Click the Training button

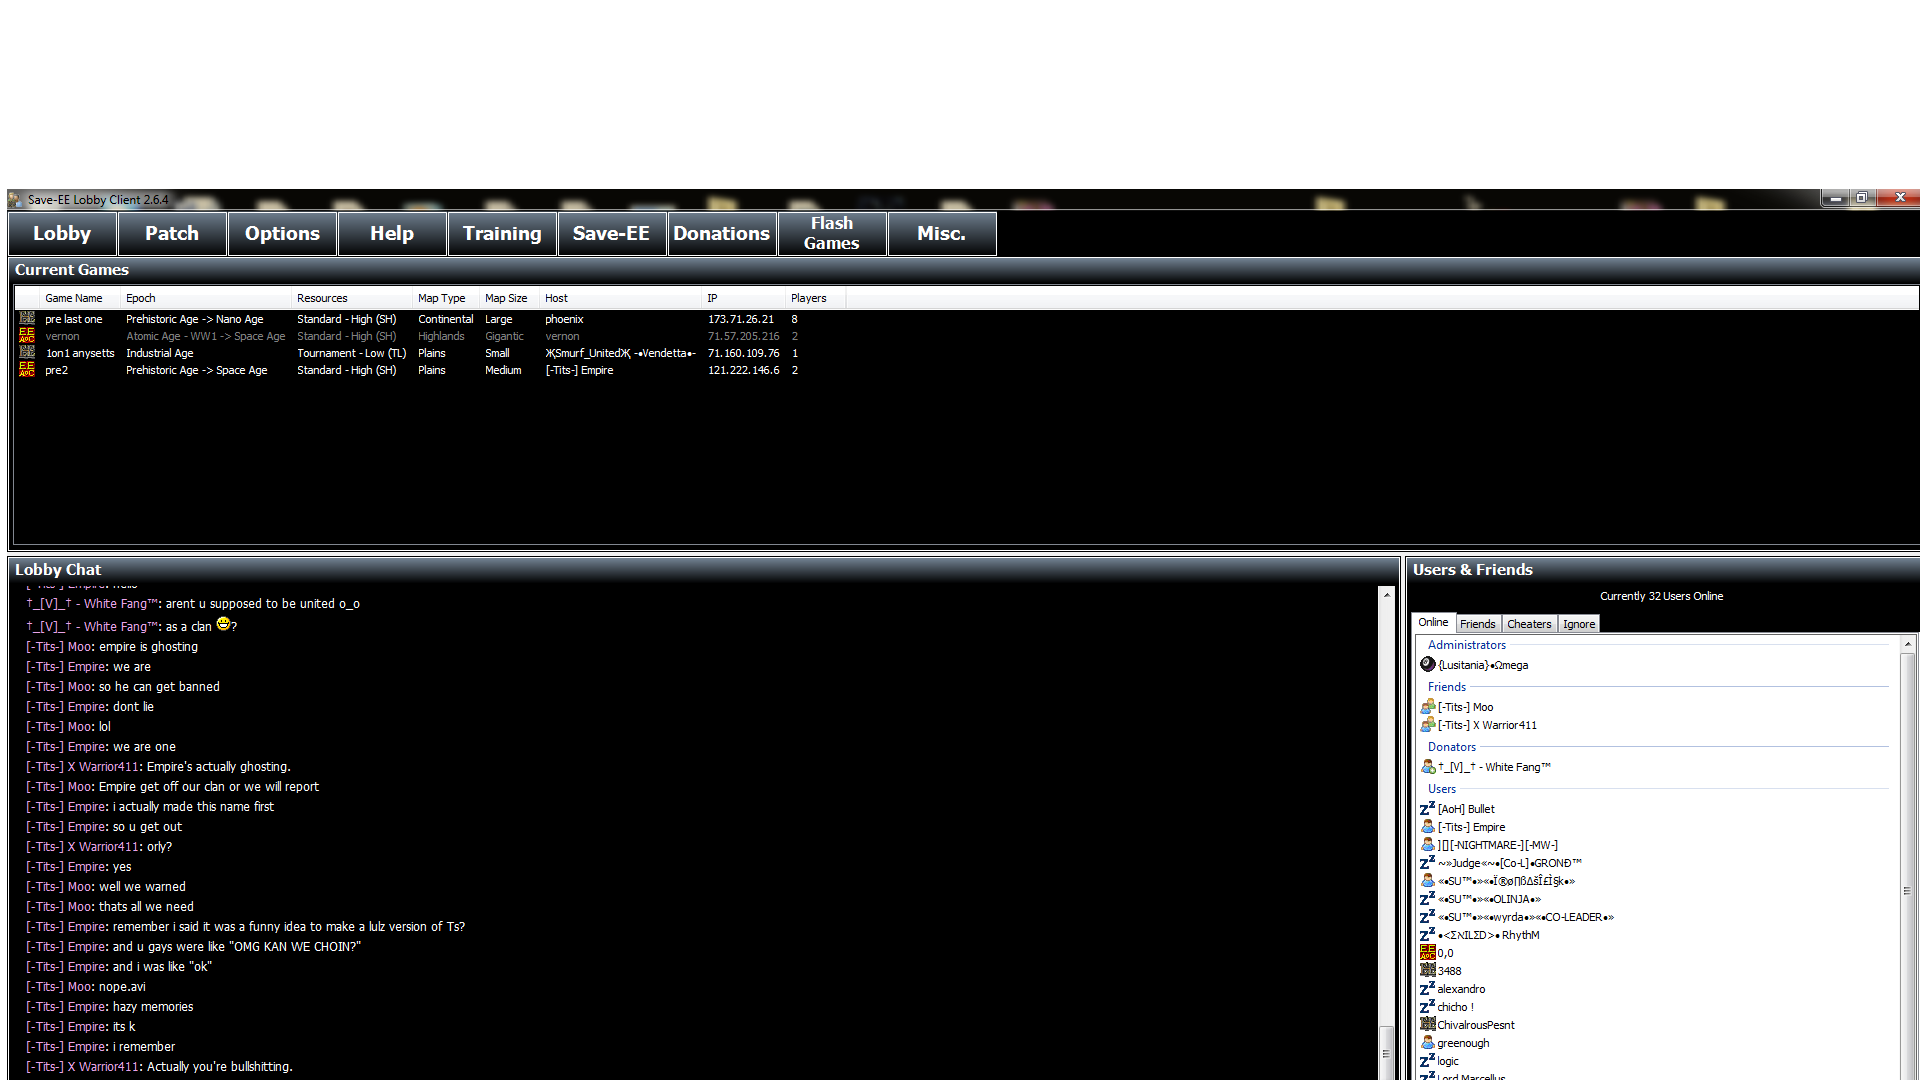501,234
